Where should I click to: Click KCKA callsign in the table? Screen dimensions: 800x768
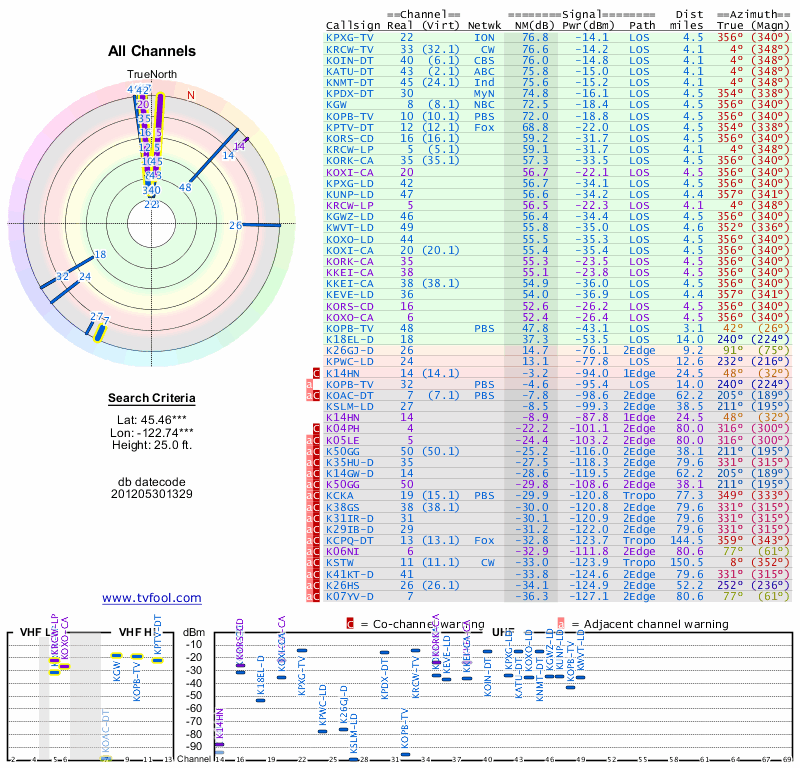[340, 496]
